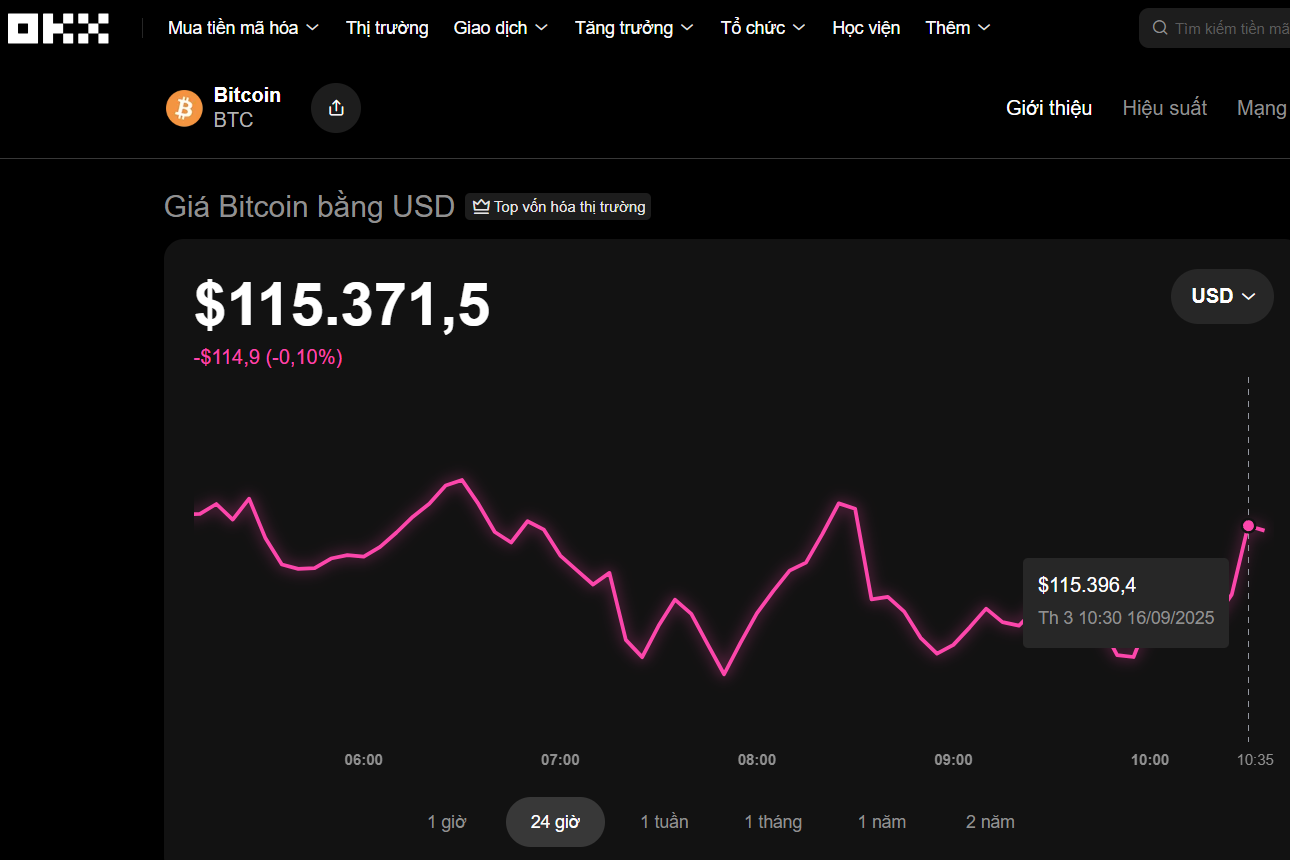
Task: Select the "1 tuần" time range
Action: pos(664,821)
